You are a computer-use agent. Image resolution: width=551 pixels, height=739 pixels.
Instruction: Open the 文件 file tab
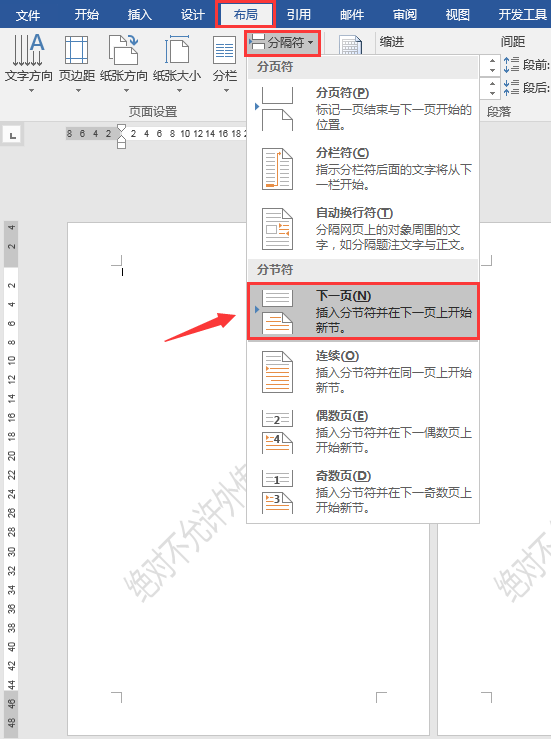[x=27, y=15]
